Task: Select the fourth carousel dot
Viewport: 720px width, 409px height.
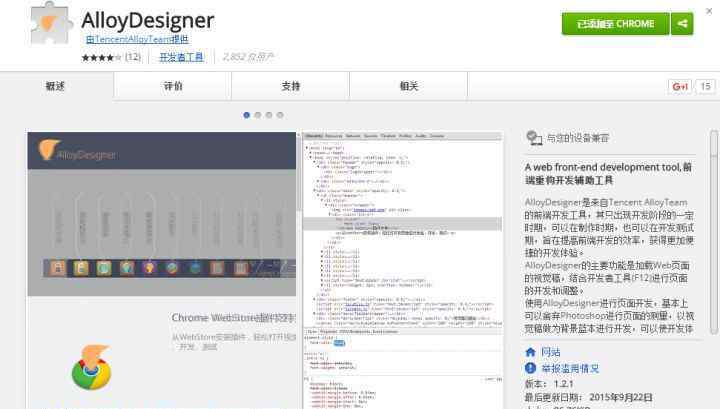Action: (280, 115)
